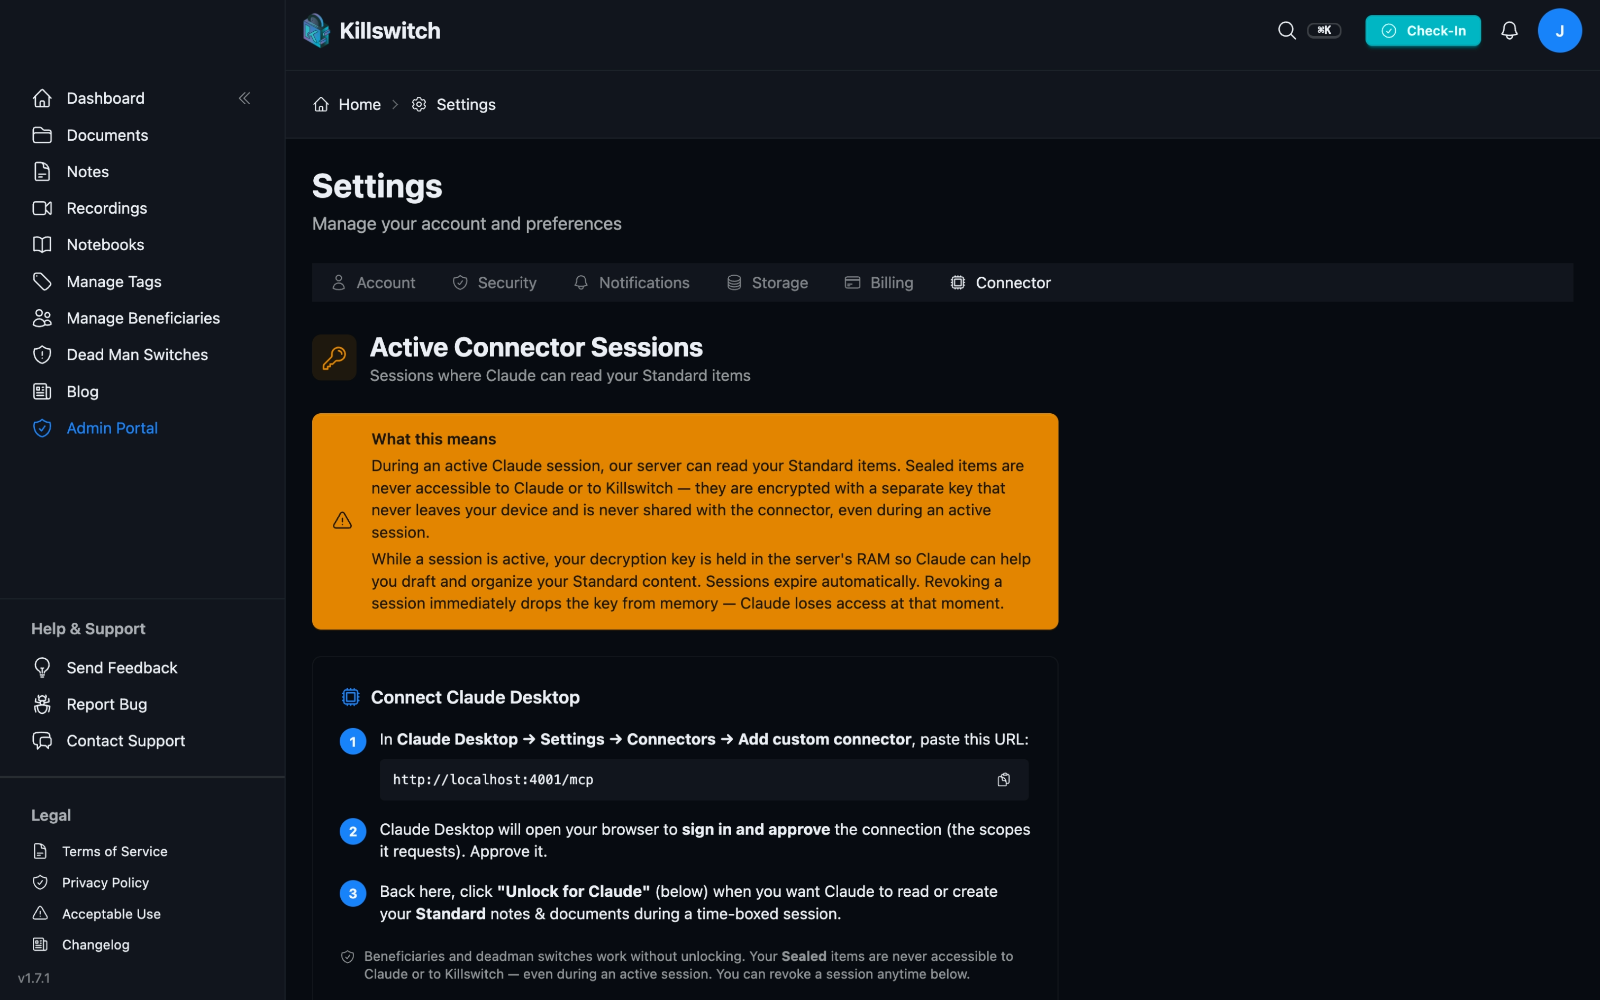Click Send Feedback under Help & Support

[122, 668]
